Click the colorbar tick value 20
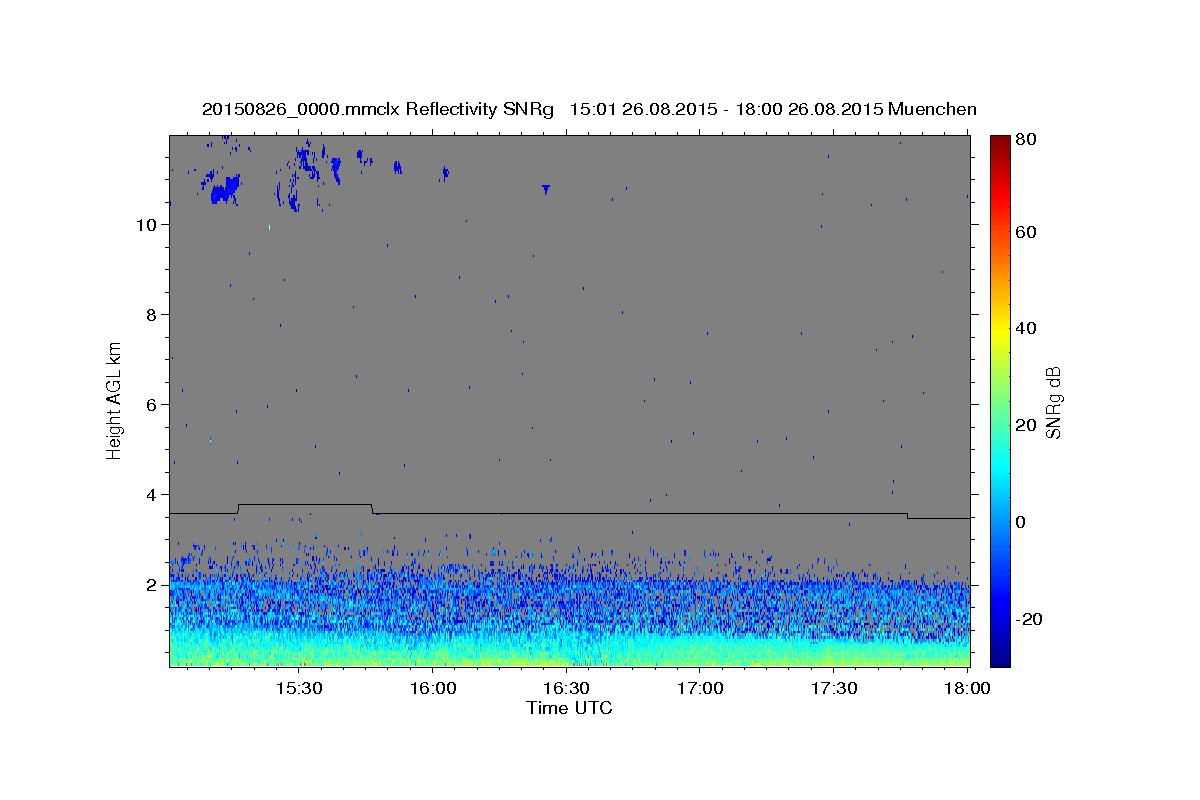1200x800 pixels. pos(1028,425)
